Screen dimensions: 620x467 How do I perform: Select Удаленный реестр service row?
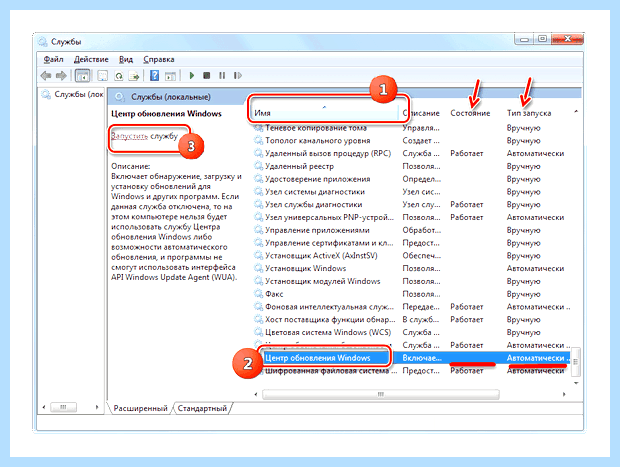[x=411, y=166]
